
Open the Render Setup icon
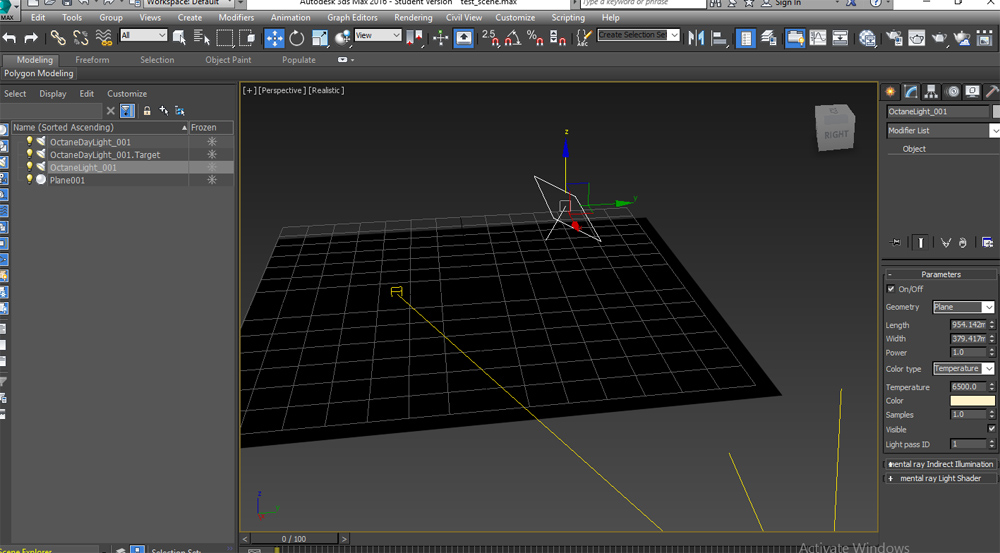point(894,38)
